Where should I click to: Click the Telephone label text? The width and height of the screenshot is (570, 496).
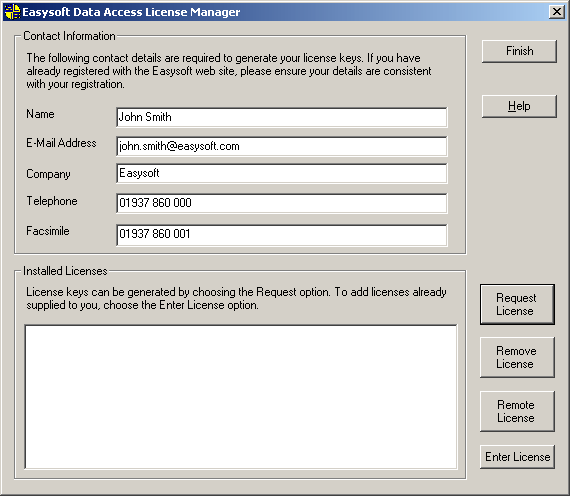(52, 201)
